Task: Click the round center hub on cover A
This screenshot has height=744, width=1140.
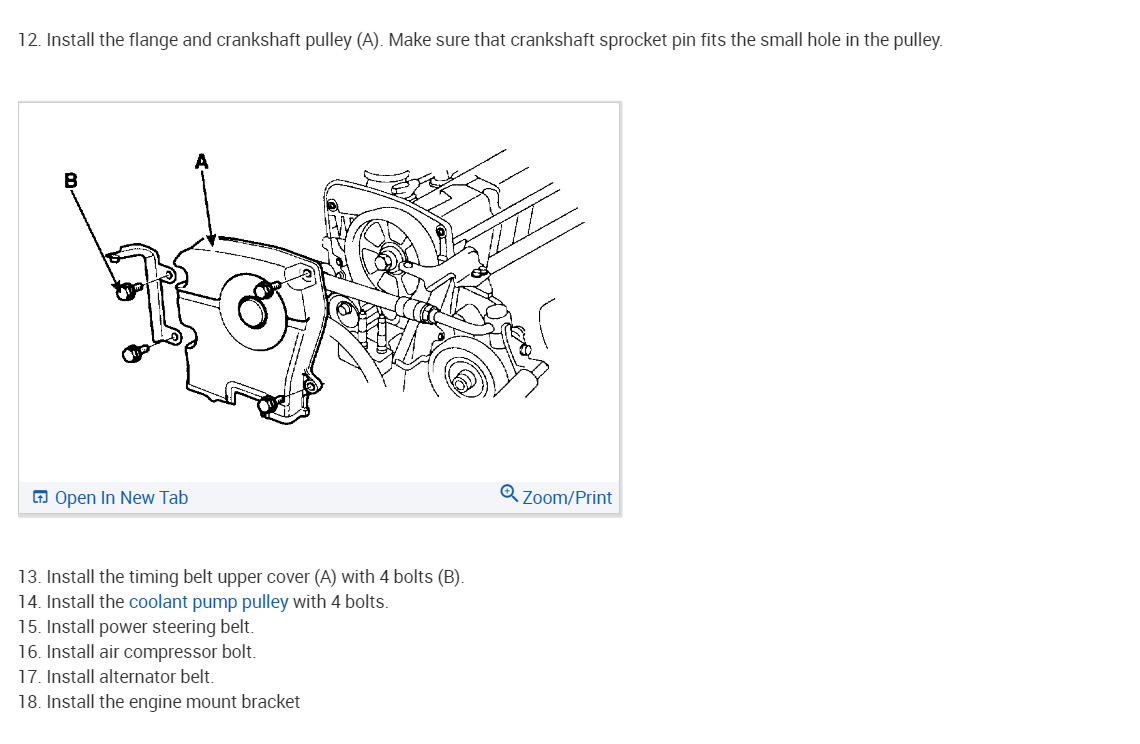Action: pos(252,313)
